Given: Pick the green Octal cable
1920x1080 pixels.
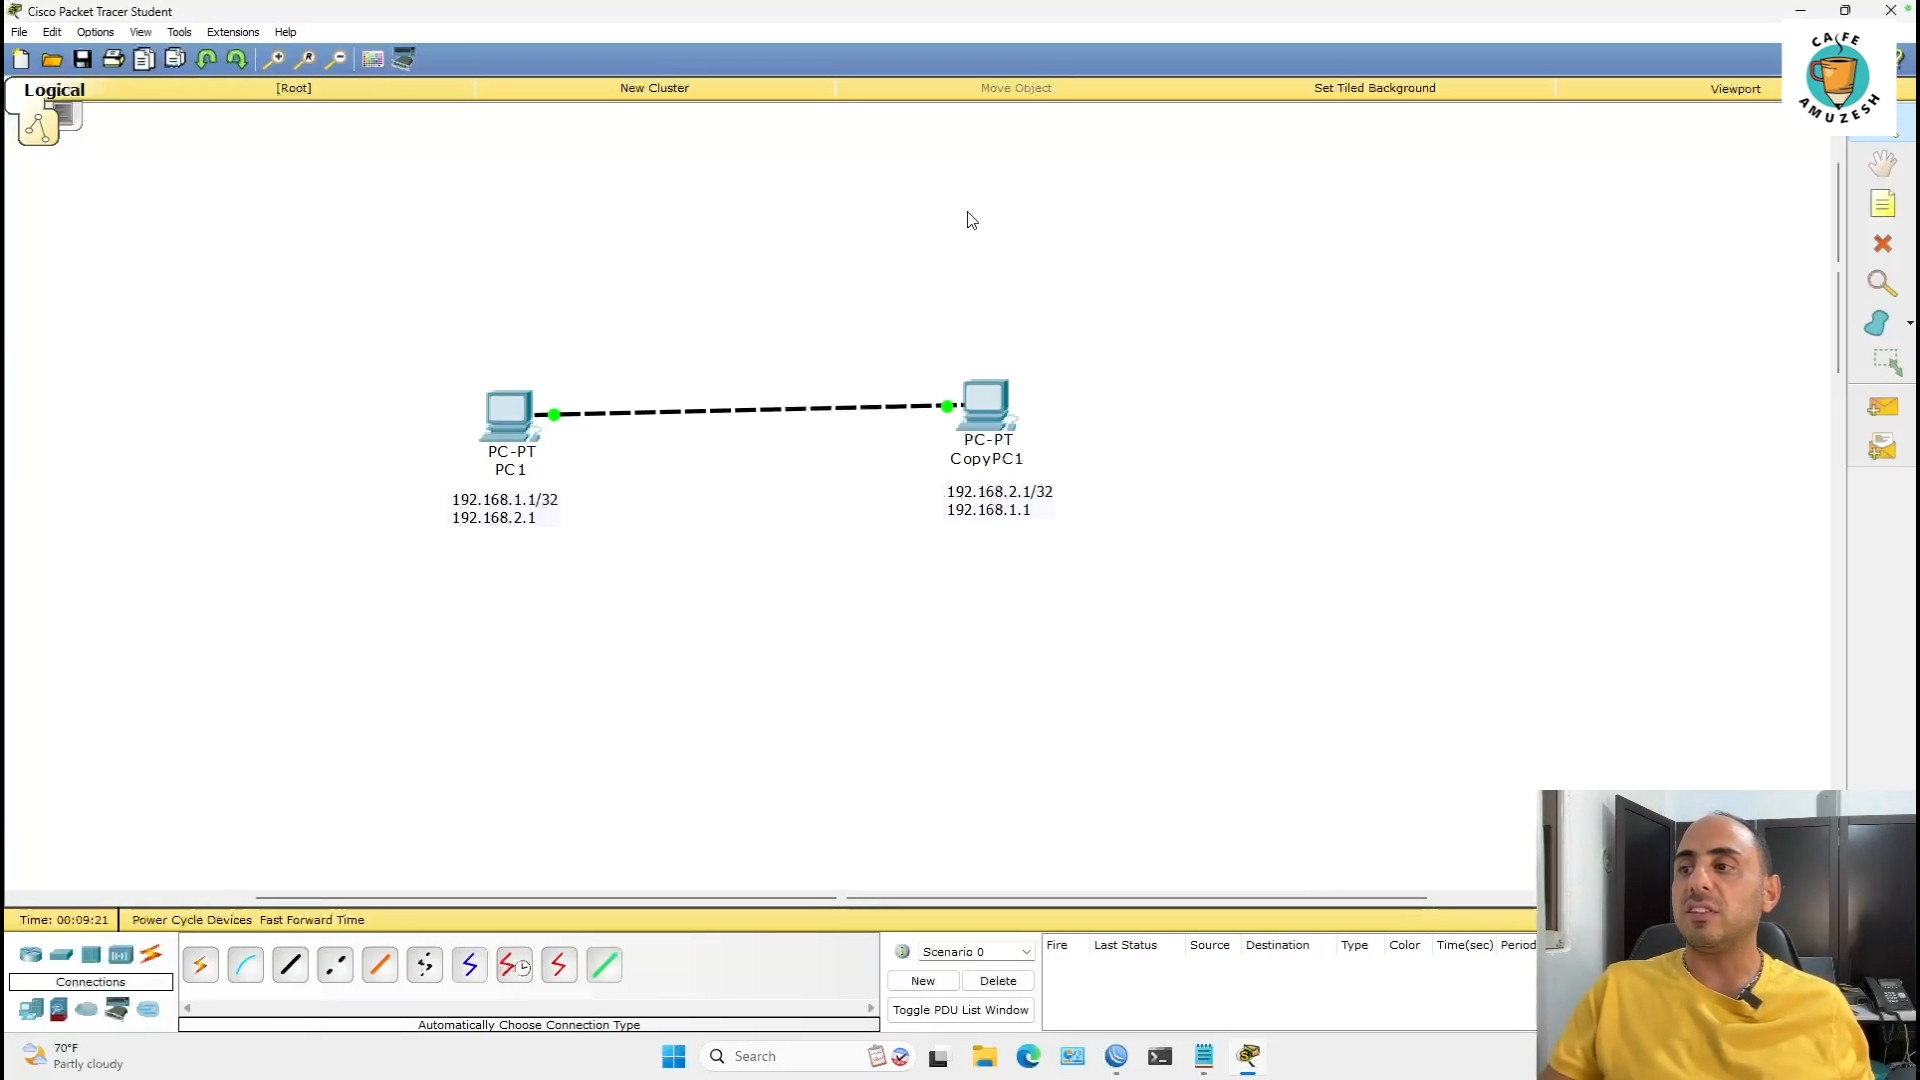Looking at the screenshot, I should (x=604, y=965).
